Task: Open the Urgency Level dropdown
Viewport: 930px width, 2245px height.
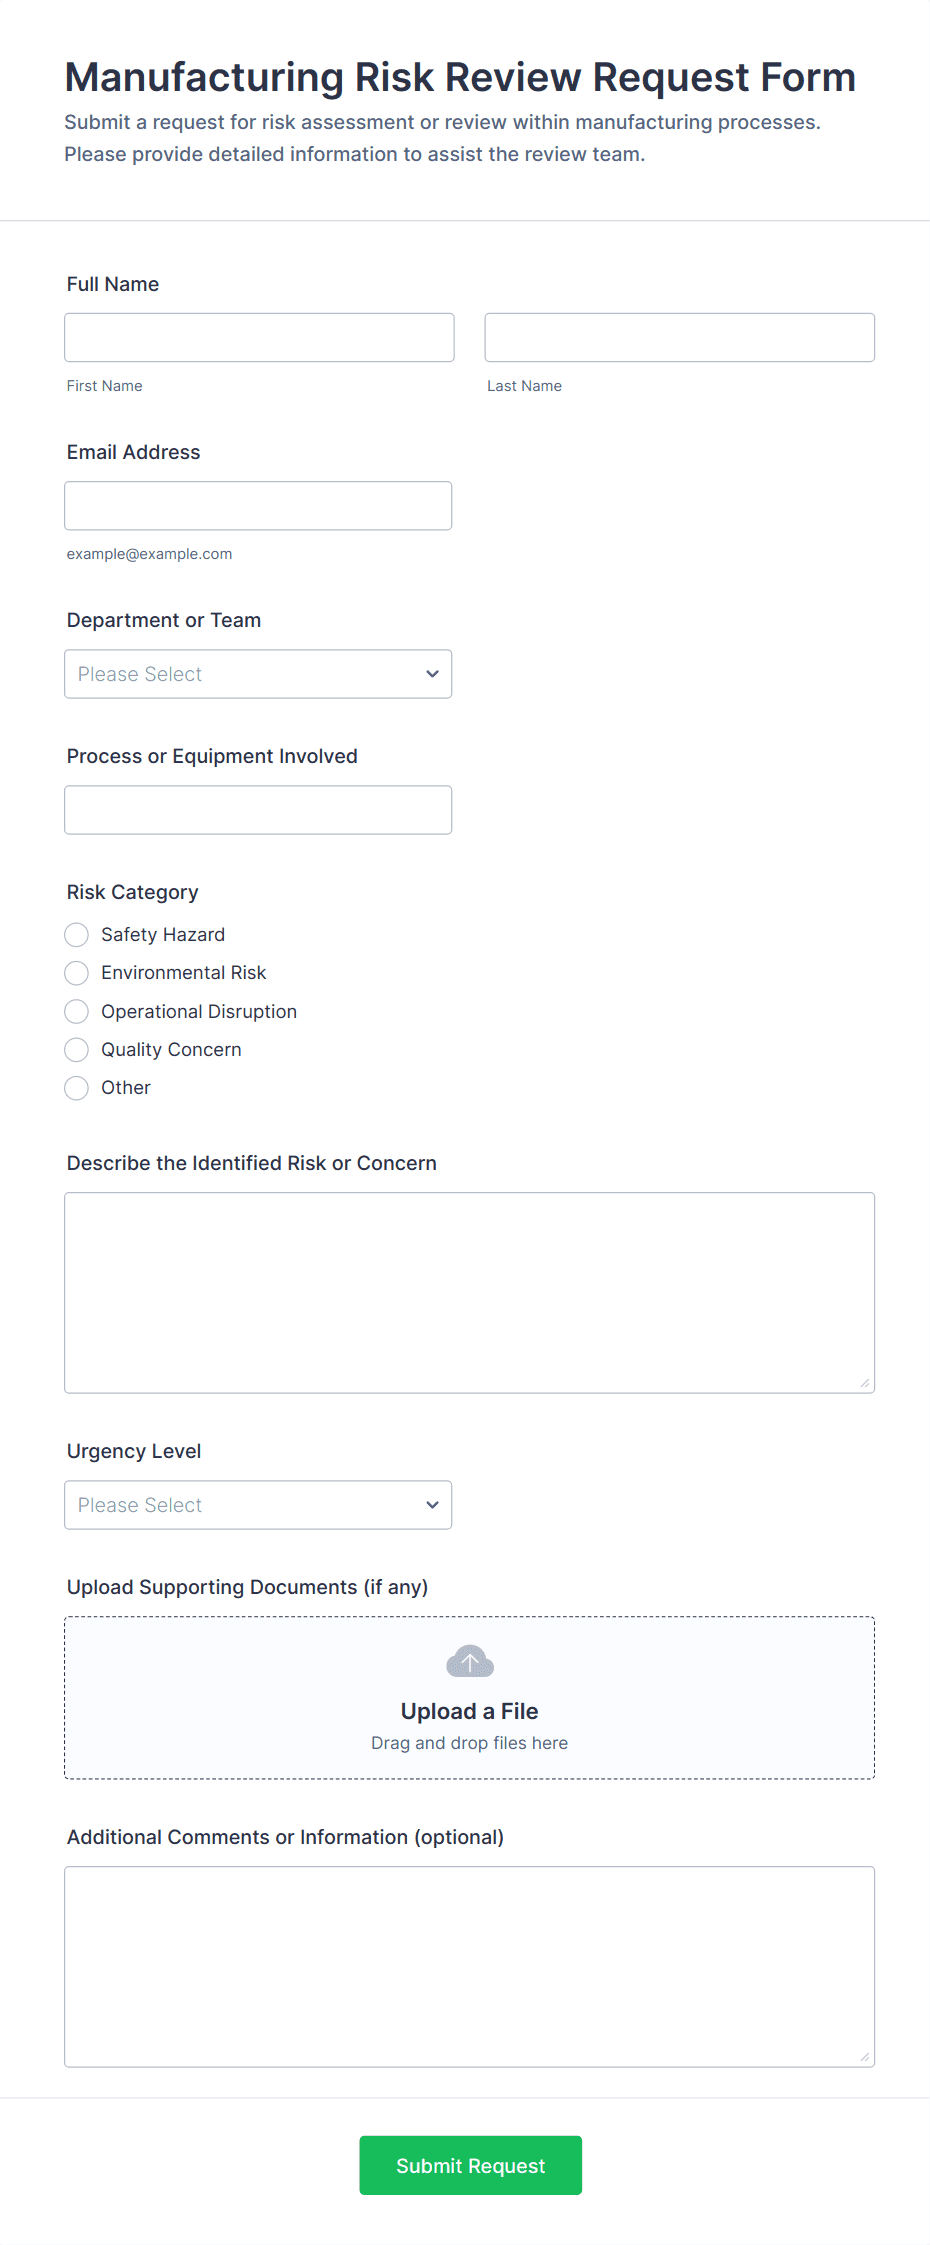Action: coord(257,1504)
